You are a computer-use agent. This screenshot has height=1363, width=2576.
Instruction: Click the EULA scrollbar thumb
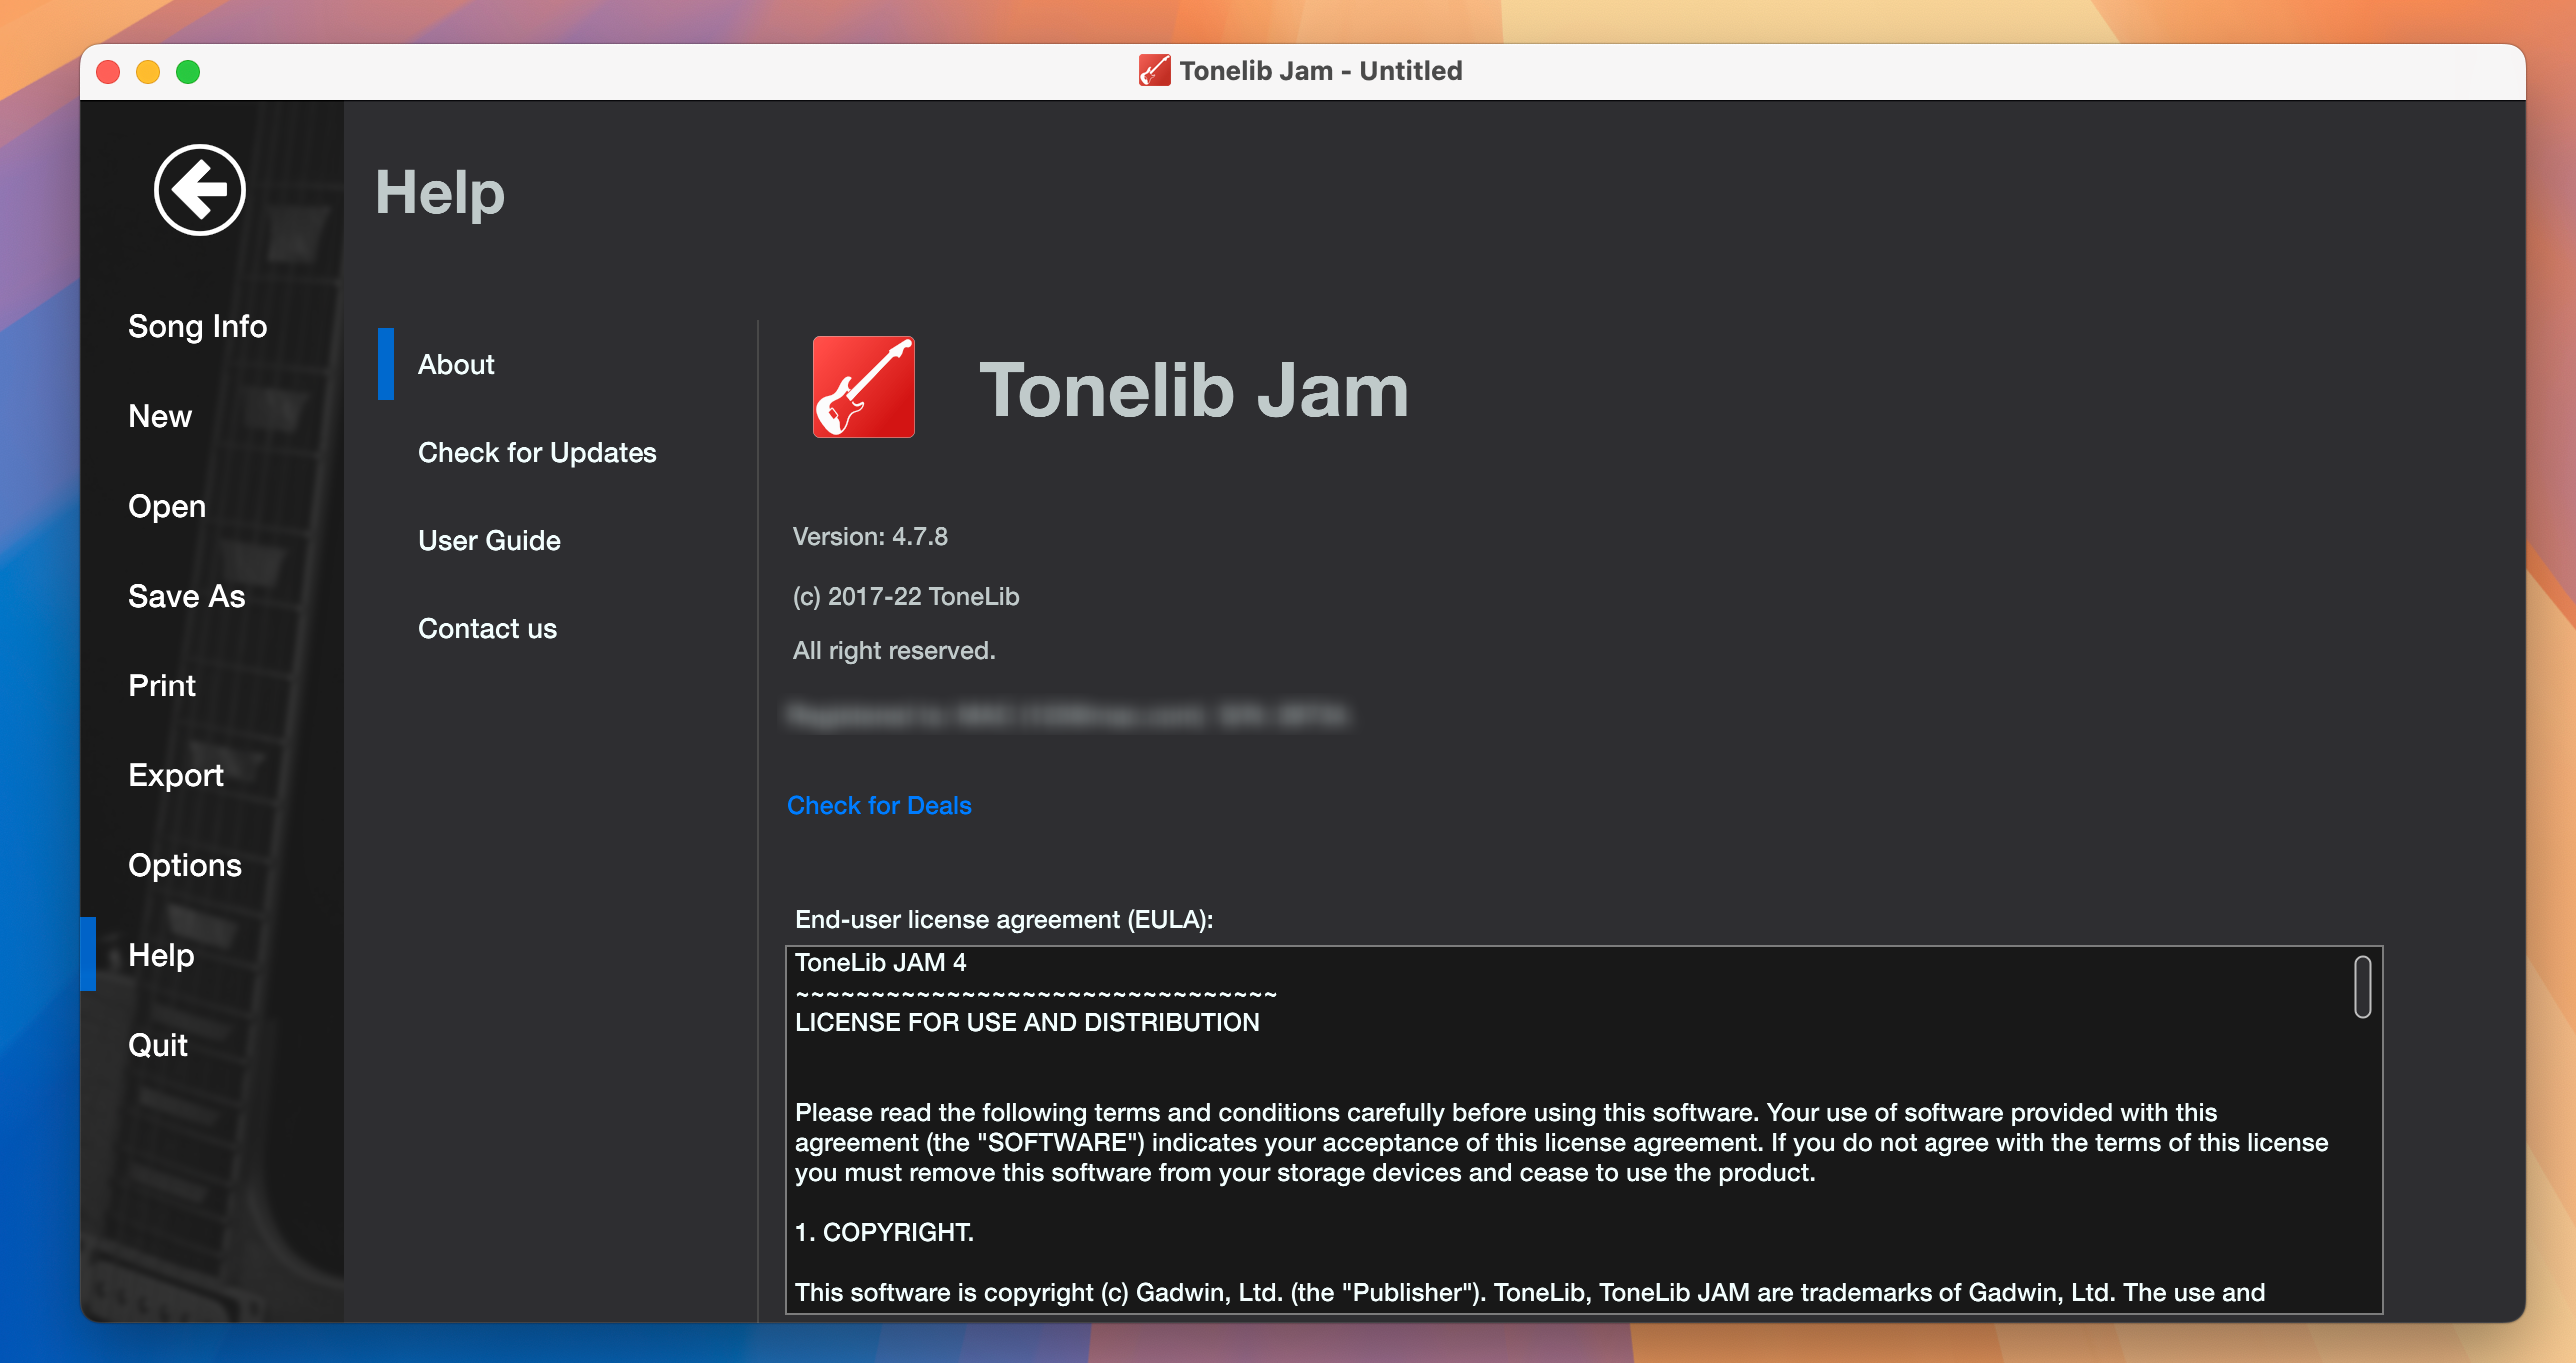2362,988
